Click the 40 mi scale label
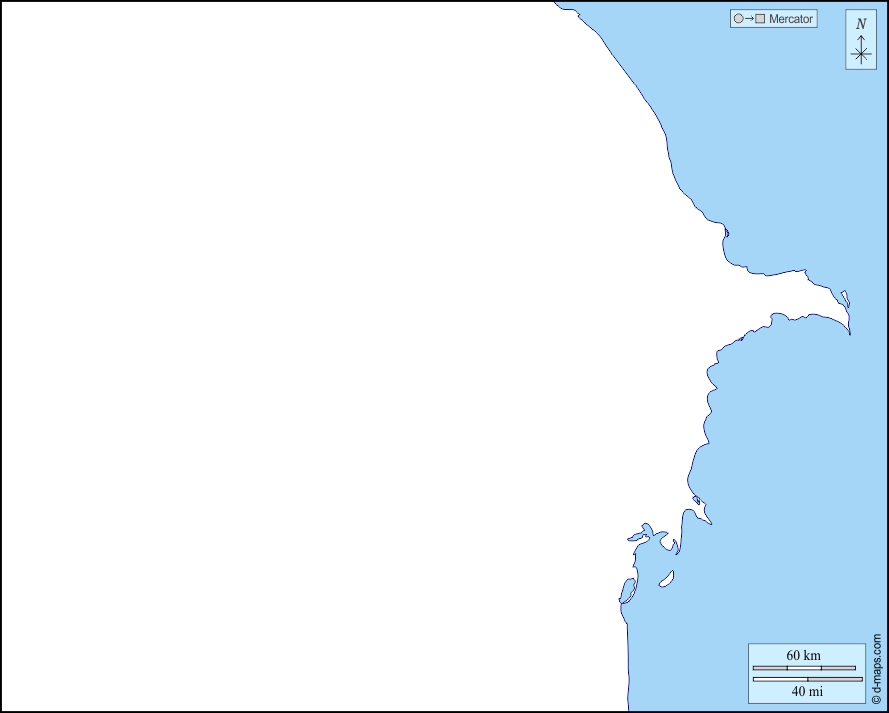The height and width of the screenshot is (713, 889). [x=807, y=691]
